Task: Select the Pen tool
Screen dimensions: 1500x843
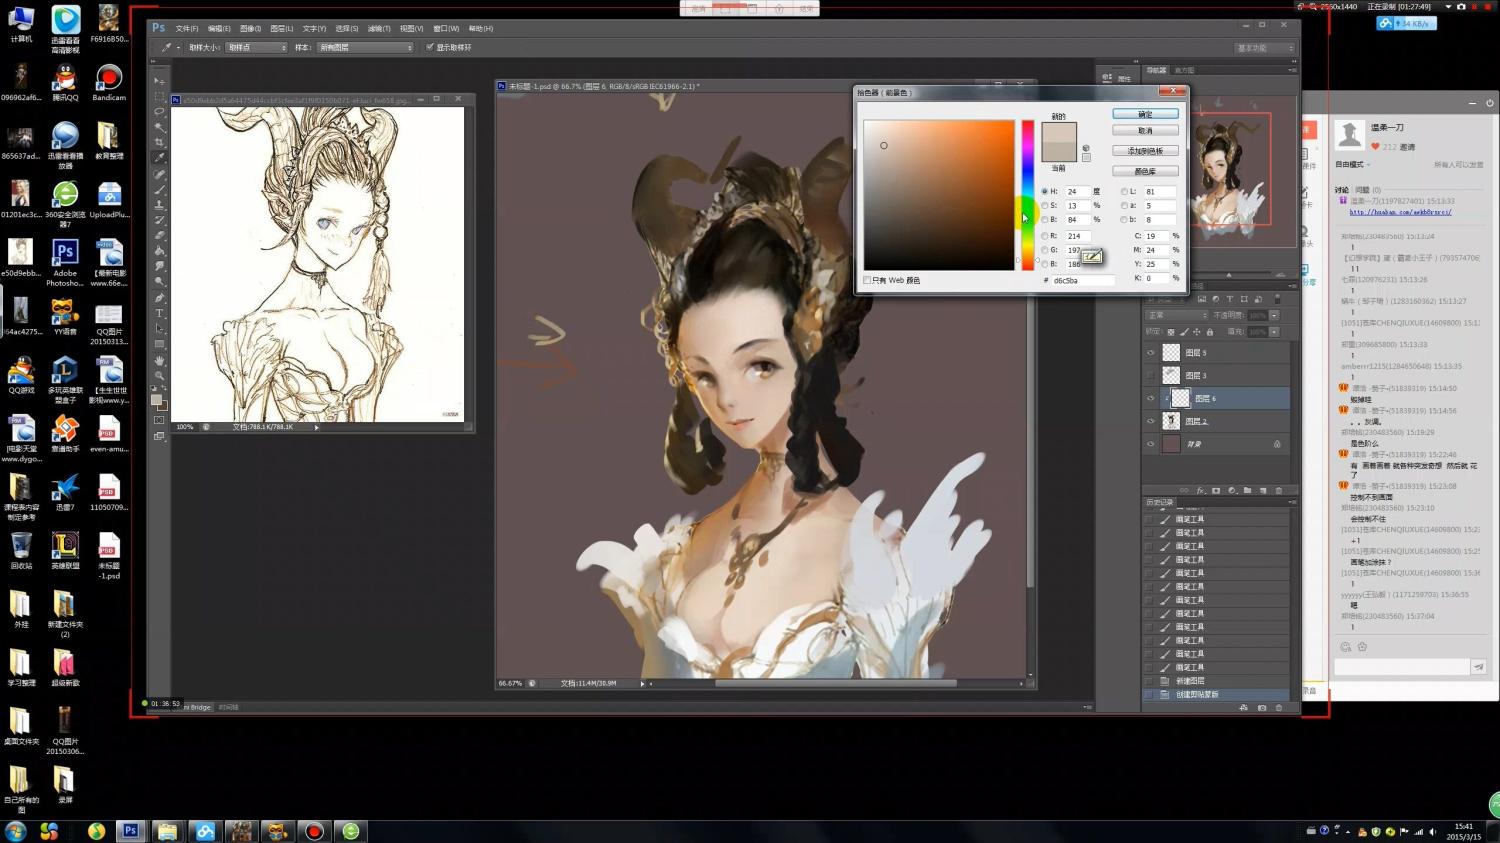Action: click(x=159, y=298)
